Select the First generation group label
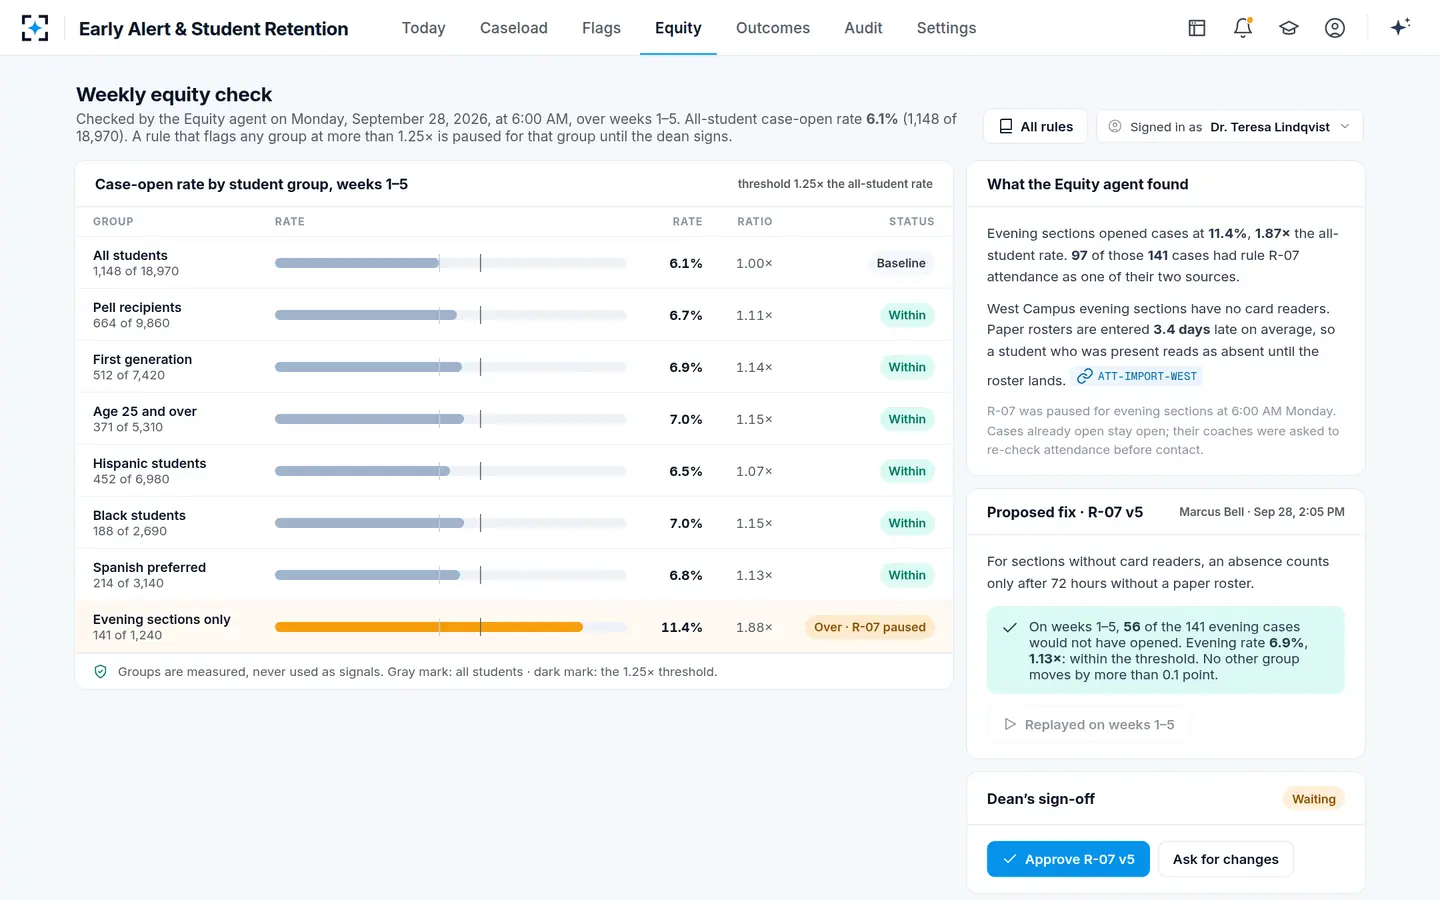The width and height of the screenshot is (1440, 900). (142, 359)
